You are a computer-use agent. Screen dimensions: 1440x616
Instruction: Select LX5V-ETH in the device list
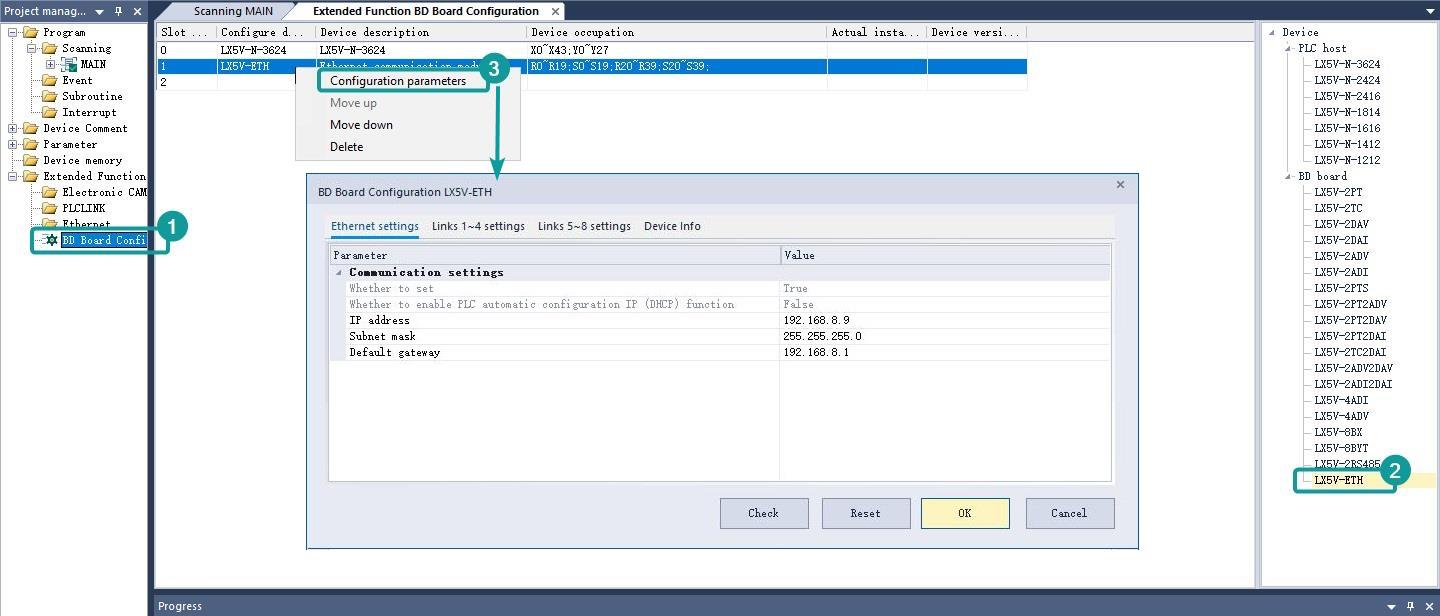tap(1338, 480)
